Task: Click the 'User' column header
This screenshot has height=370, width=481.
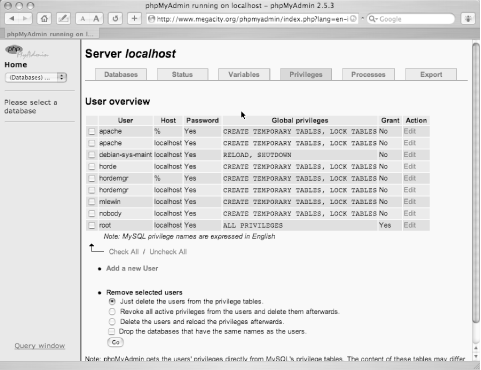Action: tap(125, 120)
